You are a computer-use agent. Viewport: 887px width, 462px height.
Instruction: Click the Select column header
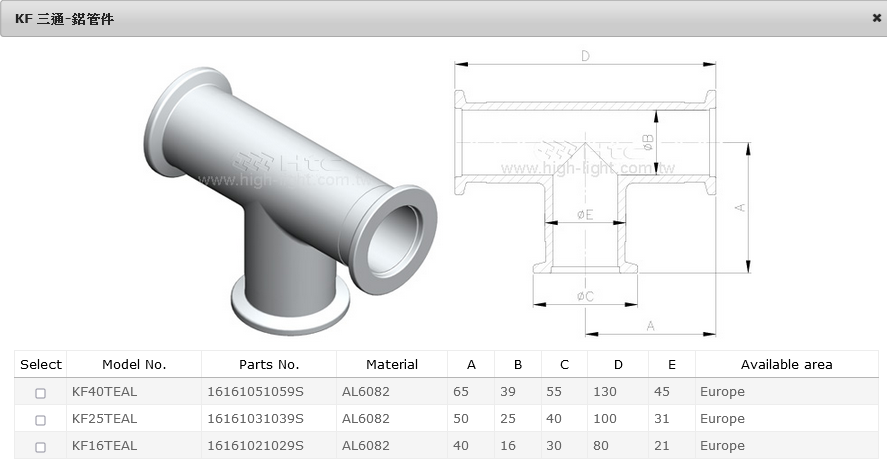(x=41, y=364)
